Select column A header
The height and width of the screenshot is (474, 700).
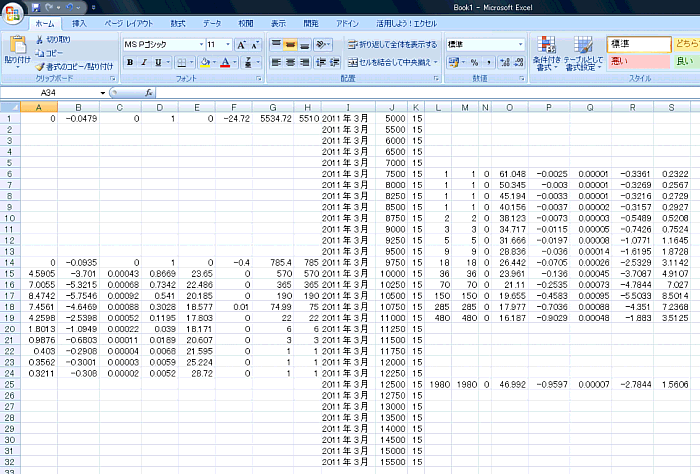pyautogui.click(x=39, y=108)
